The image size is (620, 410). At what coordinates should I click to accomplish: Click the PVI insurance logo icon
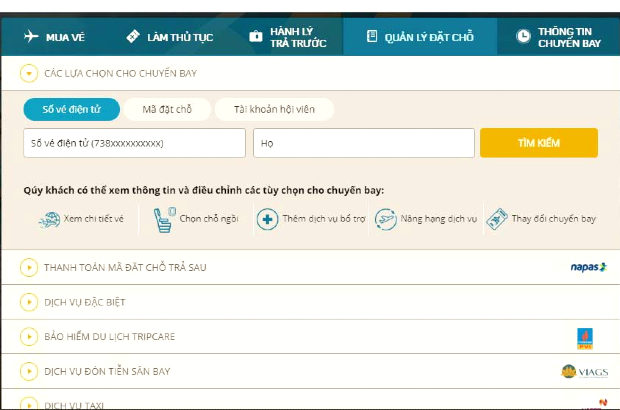(x=585, y=338)
